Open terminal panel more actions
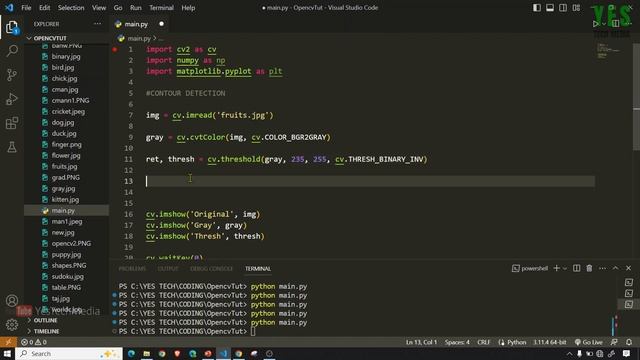Image resolution: width=640 pixels, height=360 pixels. pos(602,268)
